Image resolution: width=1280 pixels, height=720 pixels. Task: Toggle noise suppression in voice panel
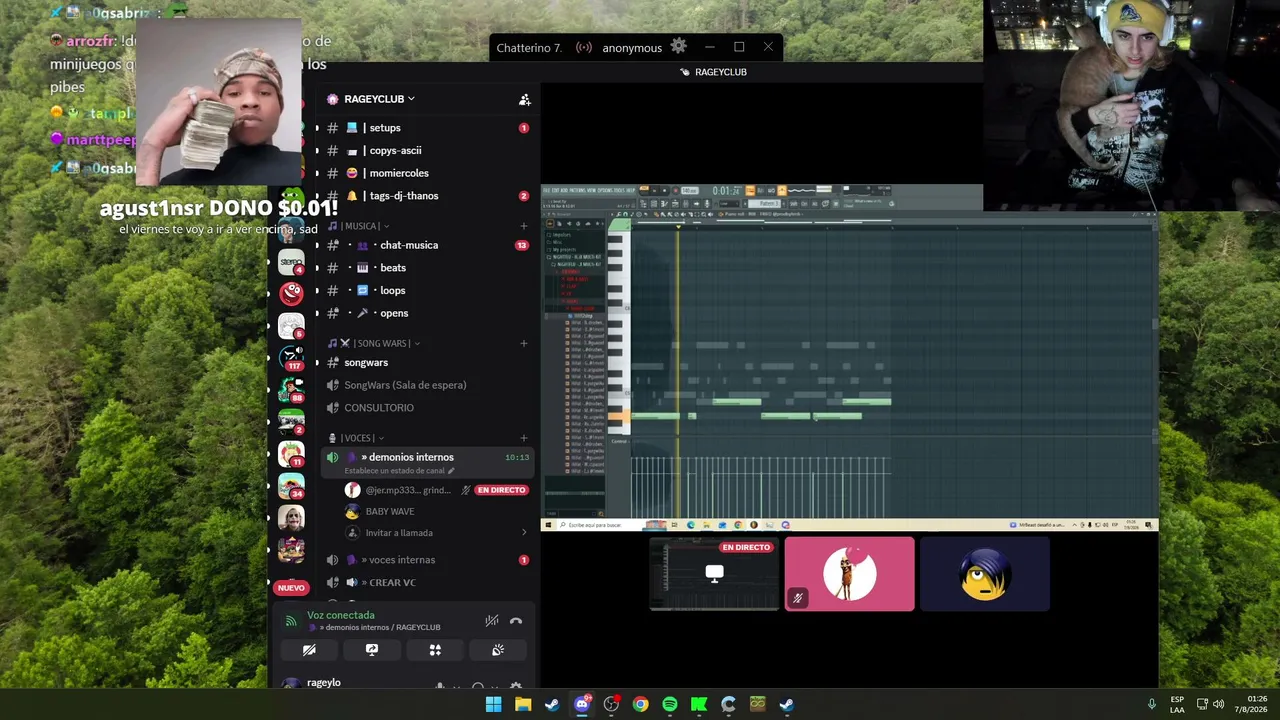coord(491,621)
